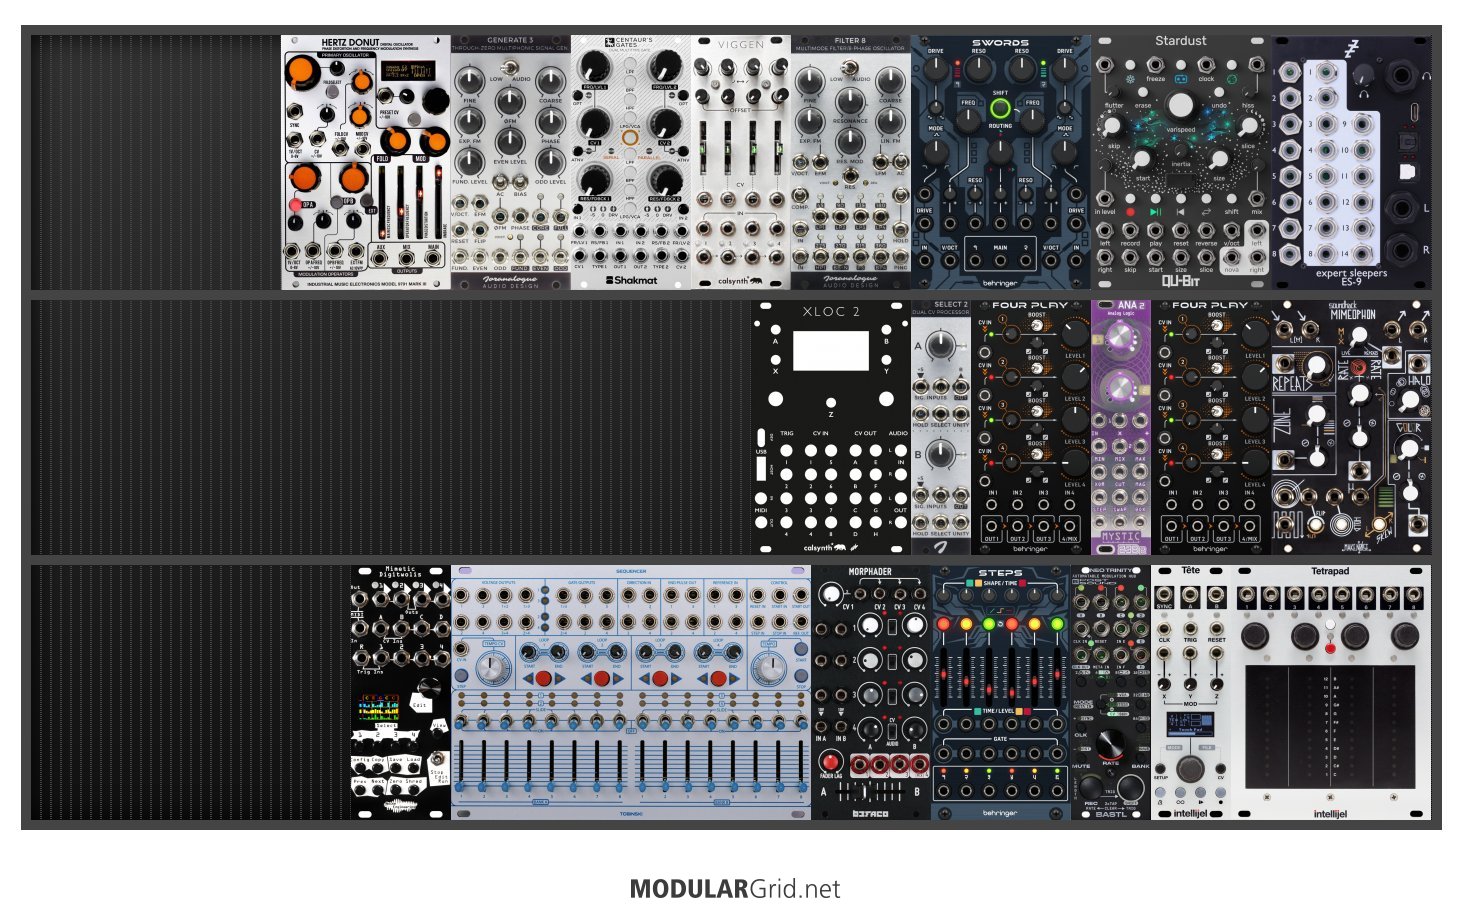Hit the green play button on Stardust

(x=1155, y=212)
